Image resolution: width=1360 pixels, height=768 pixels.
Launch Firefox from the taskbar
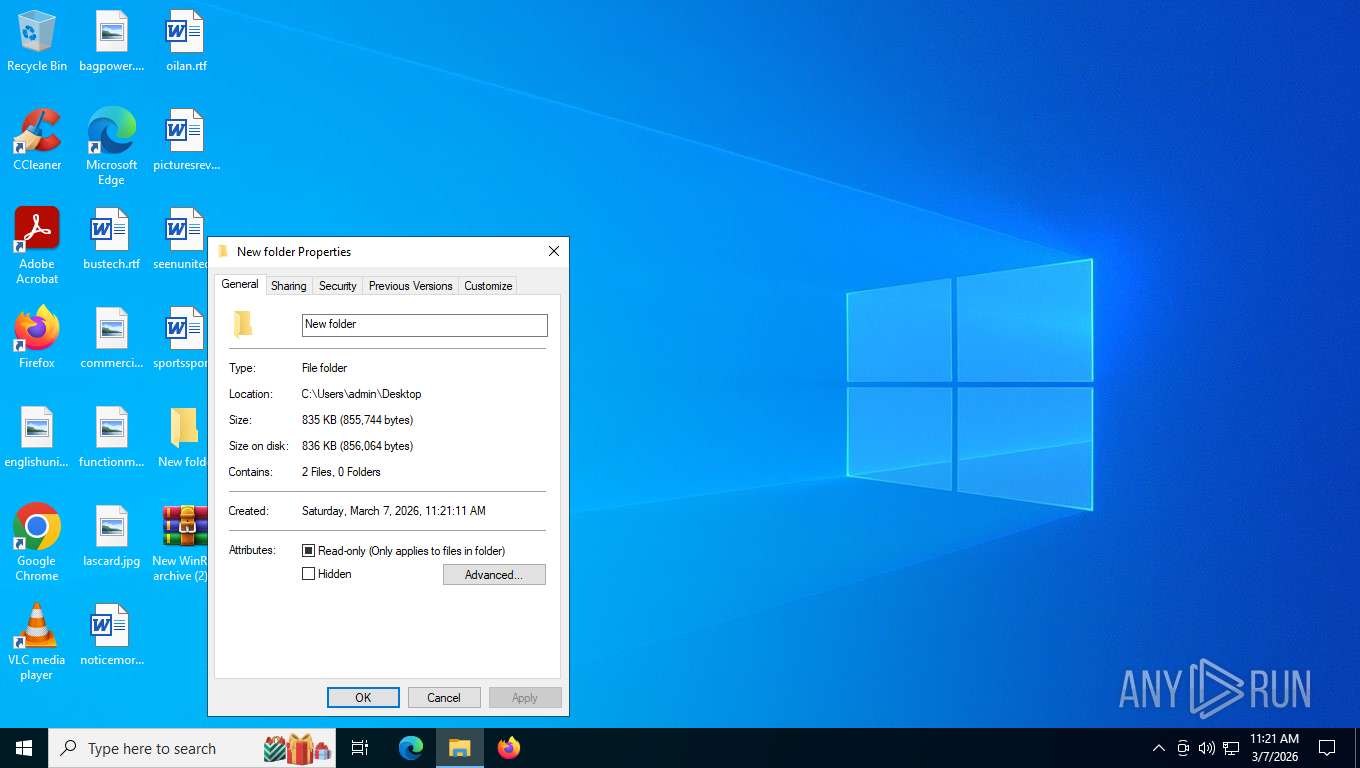509,748
